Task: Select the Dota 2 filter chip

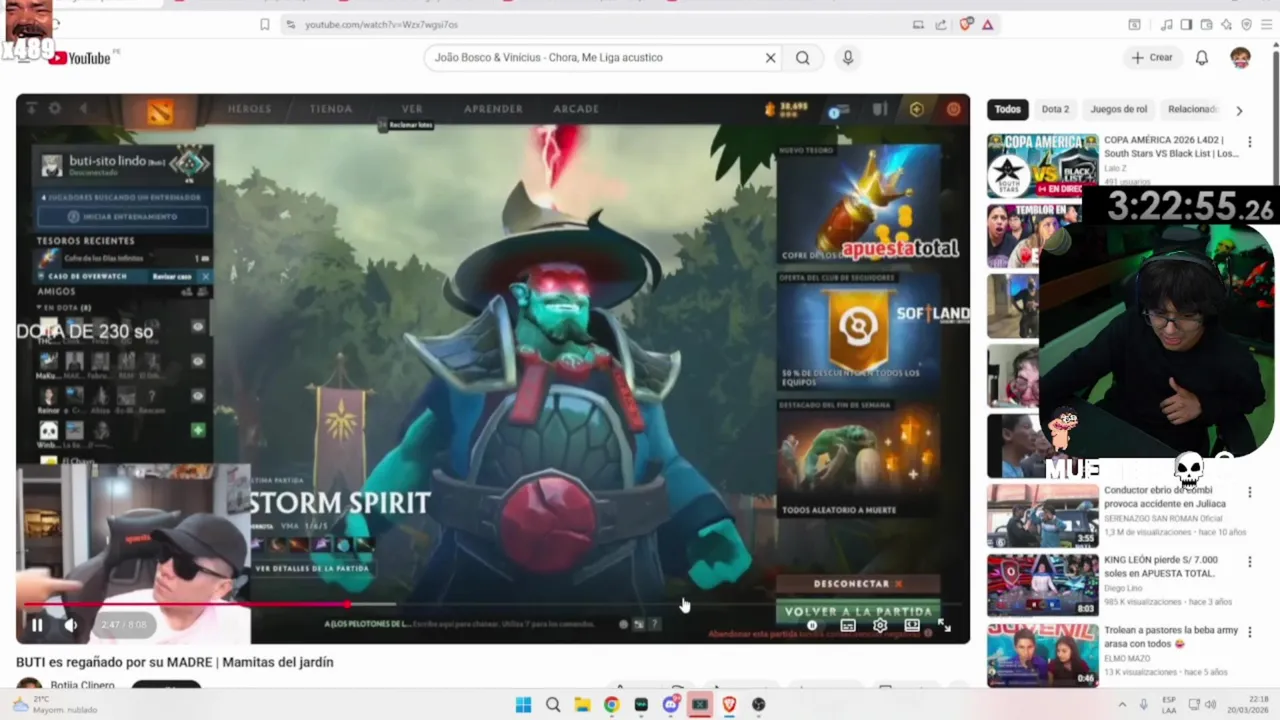Action: click(1055, 109)
